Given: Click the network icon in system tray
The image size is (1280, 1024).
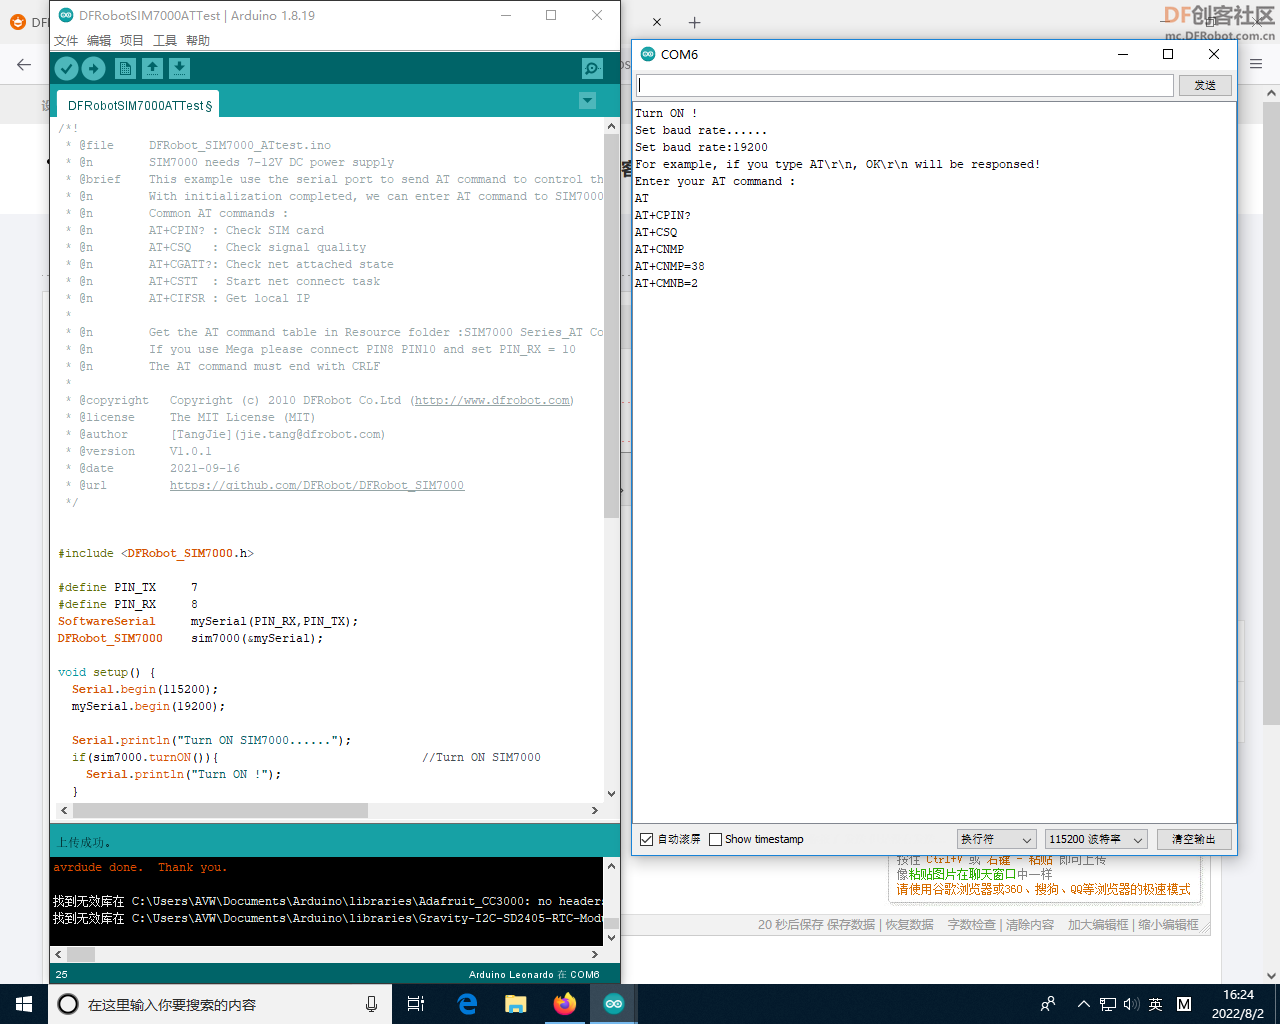Looking at the screenshot, I should tap(1108, 1004).
